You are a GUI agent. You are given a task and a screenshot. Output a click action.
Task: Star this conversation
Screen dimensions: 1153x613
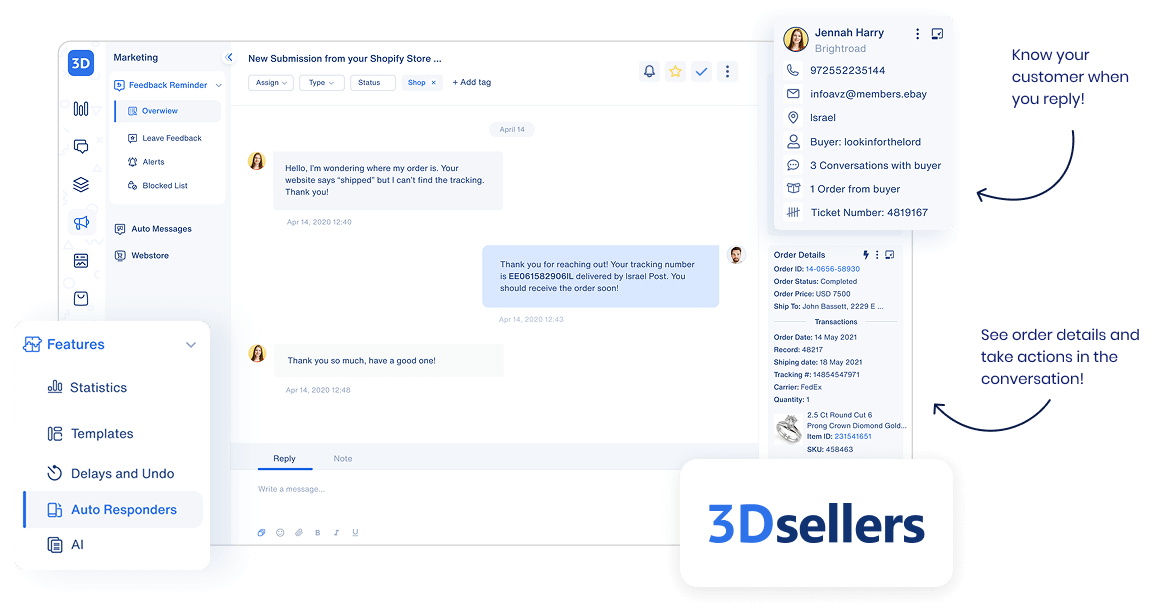point(675,71)
